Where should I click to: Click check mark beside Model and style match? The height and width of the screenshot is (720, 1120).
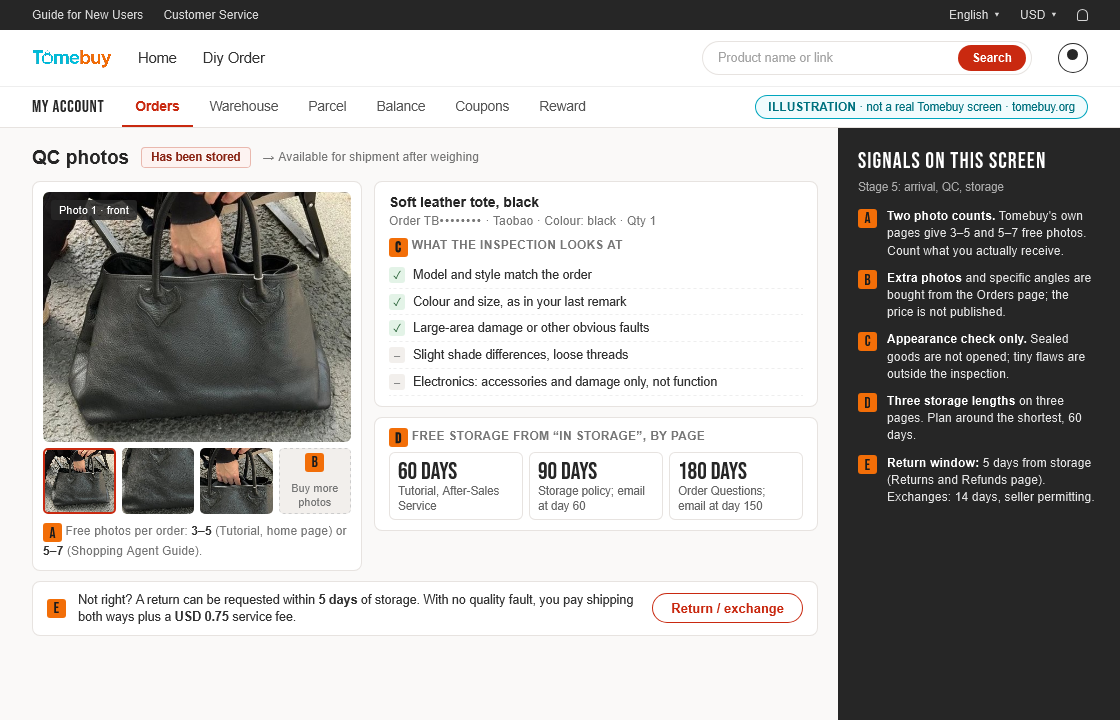coord(397,275)
